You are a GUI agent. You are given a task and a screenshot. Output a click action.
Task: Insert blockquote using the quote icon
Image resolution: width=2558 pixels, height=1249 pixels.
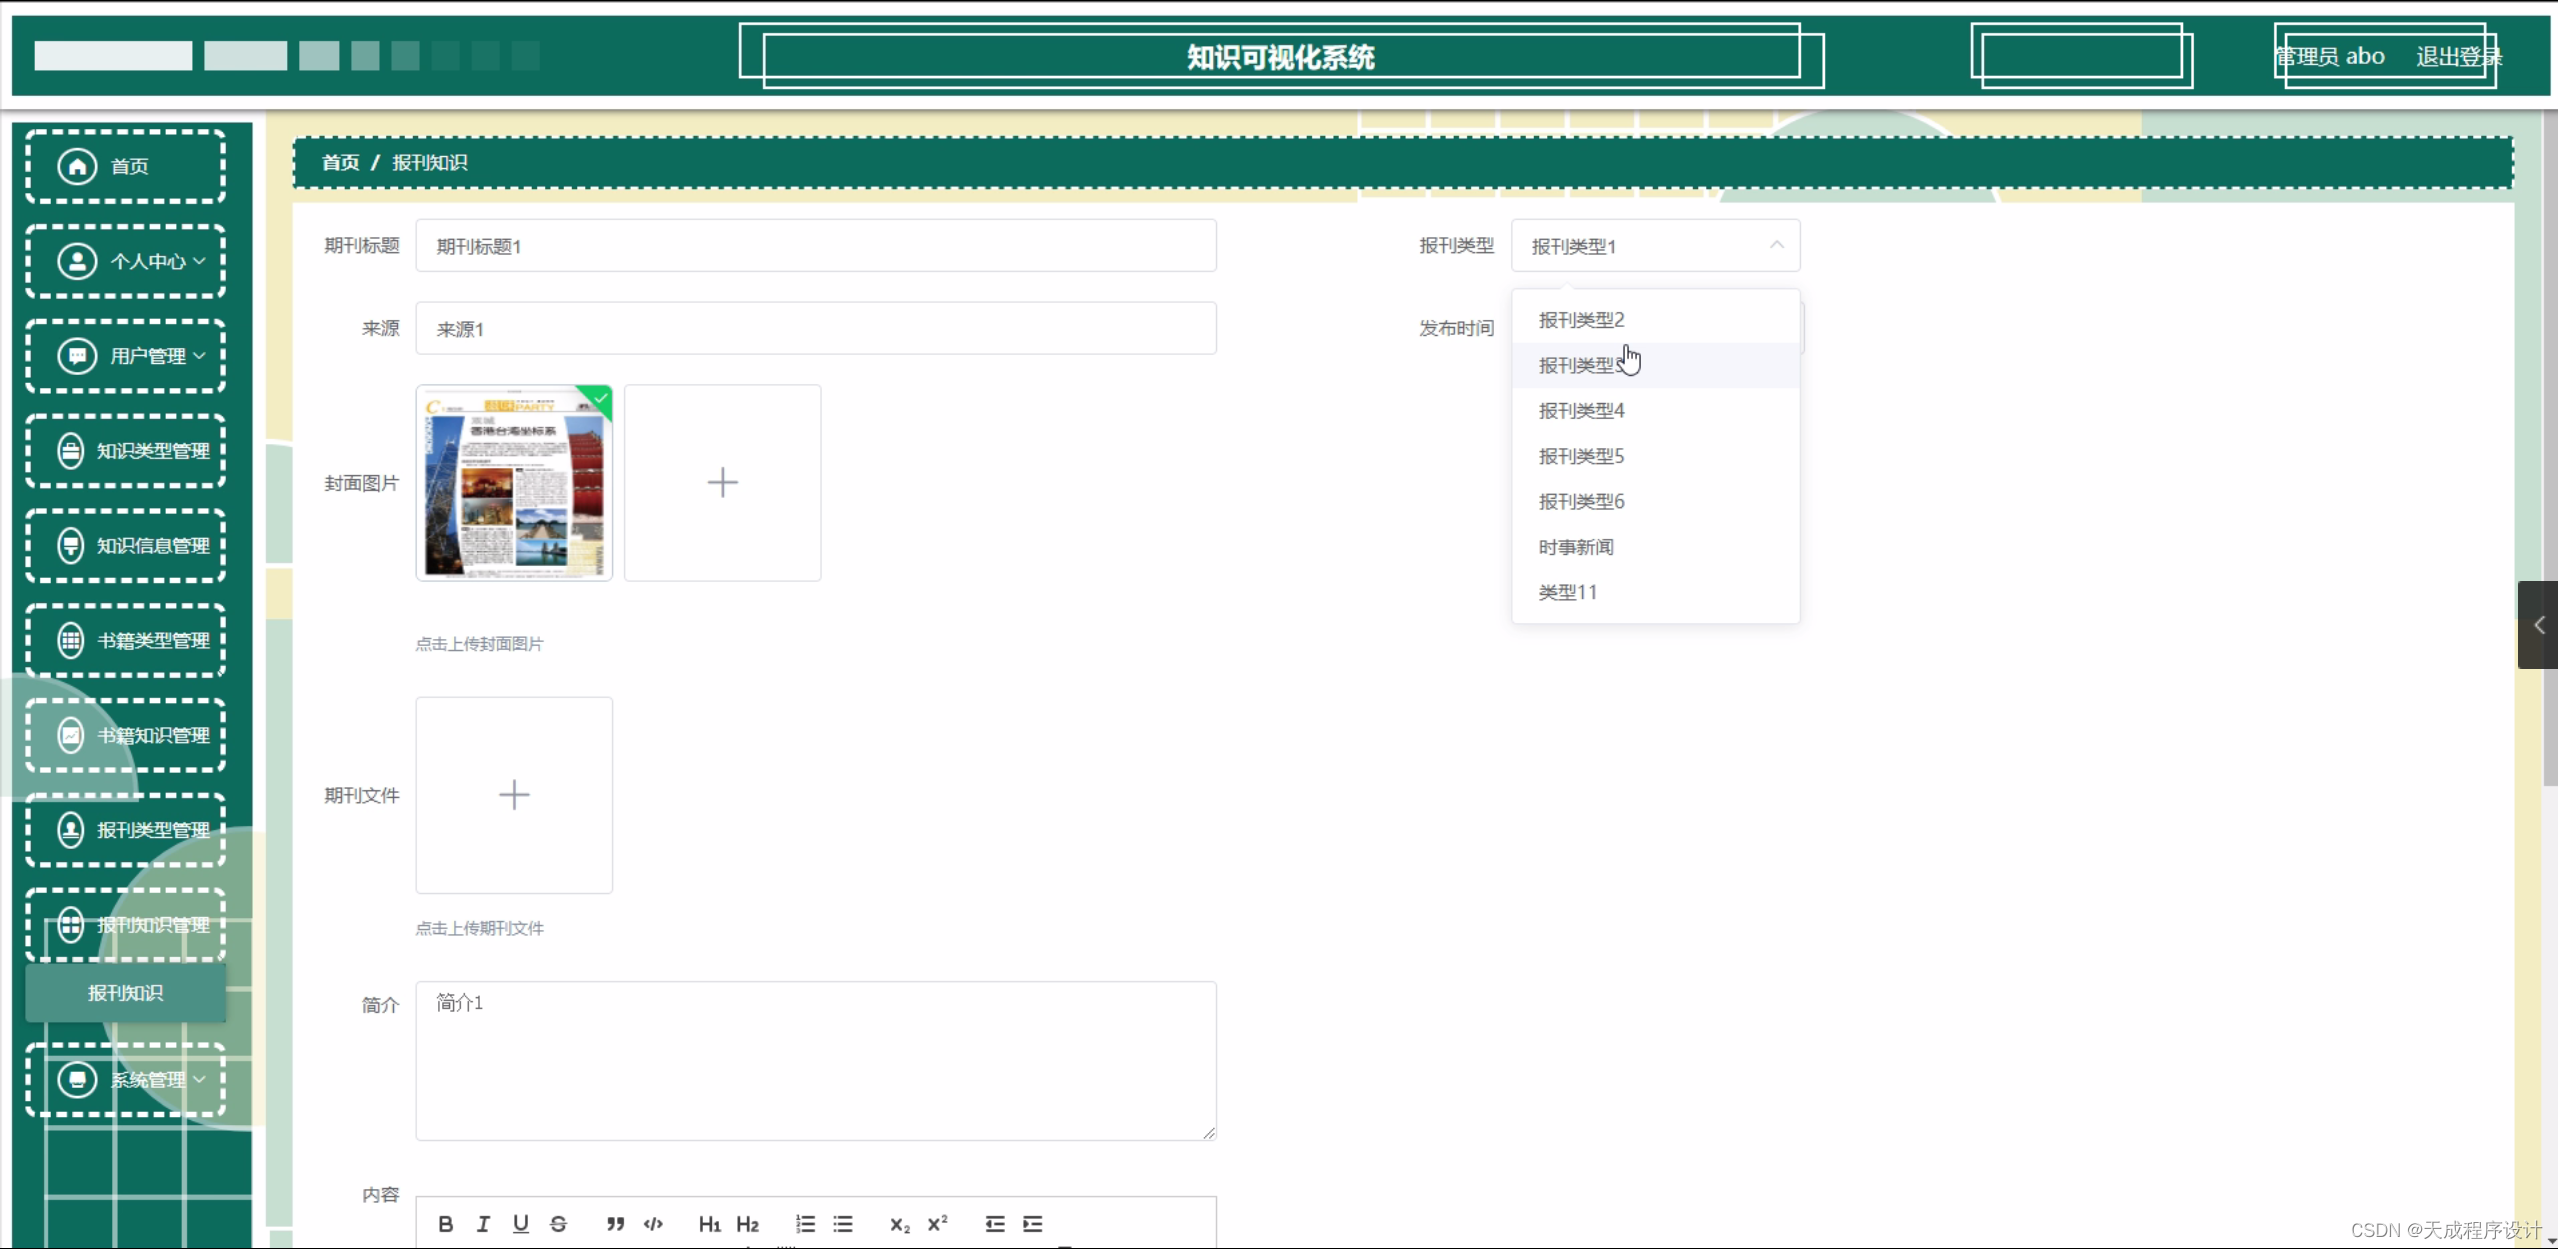pyautogui.click(x=615, y=1224)
